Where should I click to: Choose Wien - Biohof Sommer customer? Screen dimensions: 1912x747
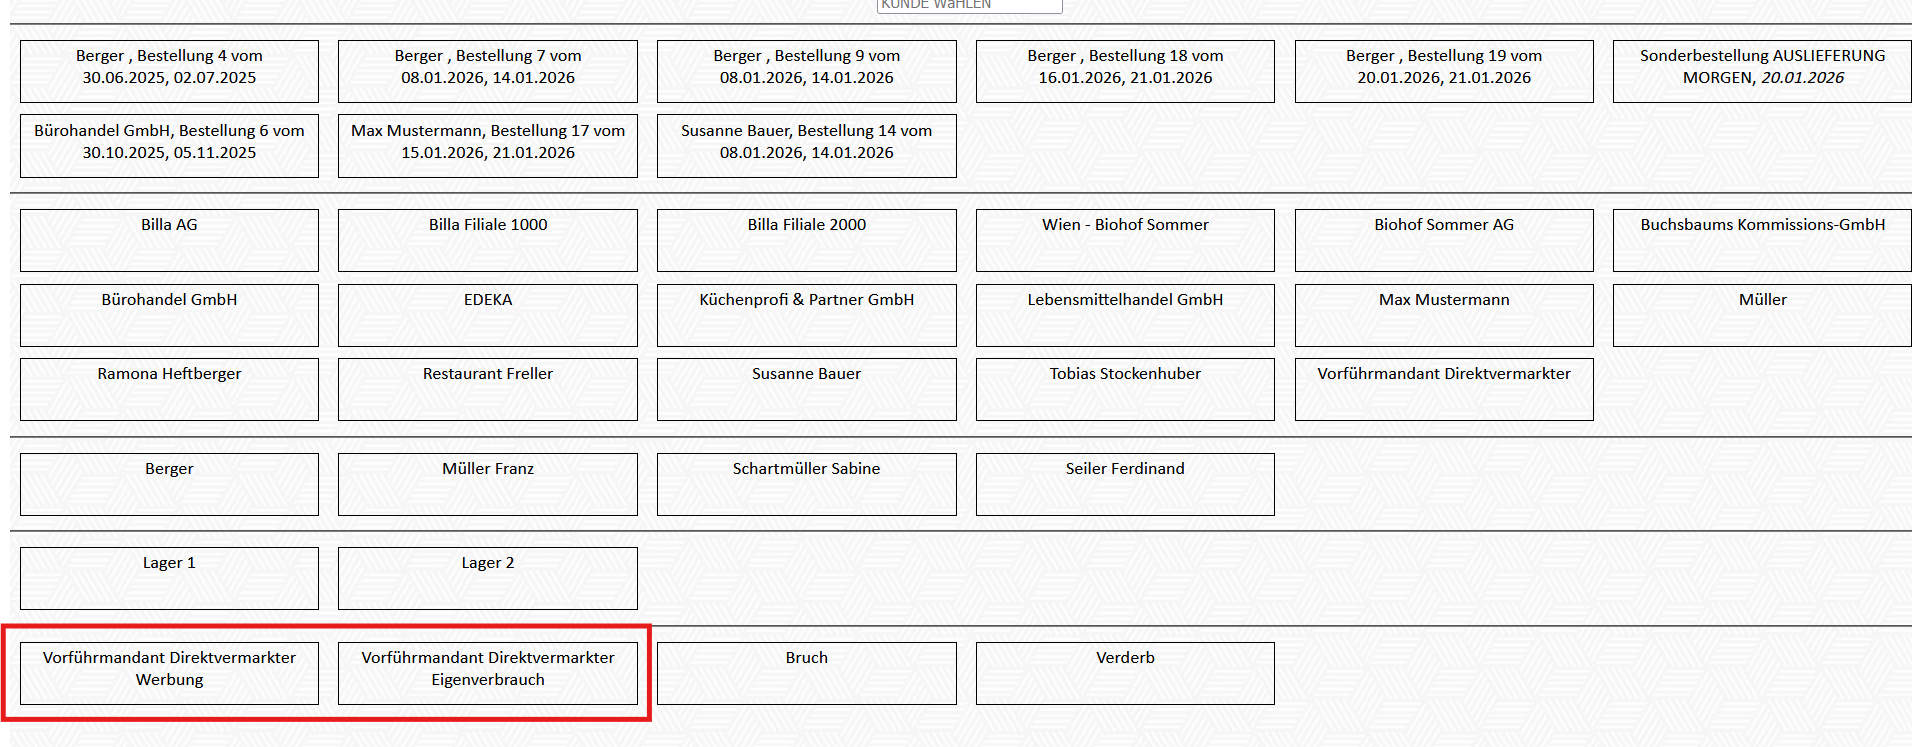pos(1125,240)
